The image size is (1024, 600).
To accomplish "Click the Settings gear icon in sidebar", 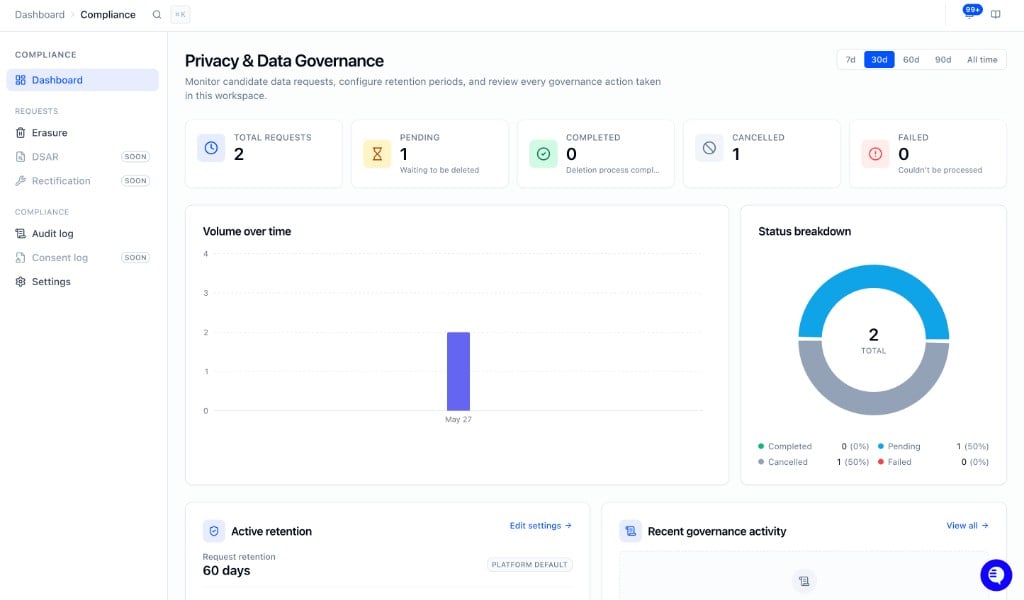I will pyautogui.click(x=20, y=281).
